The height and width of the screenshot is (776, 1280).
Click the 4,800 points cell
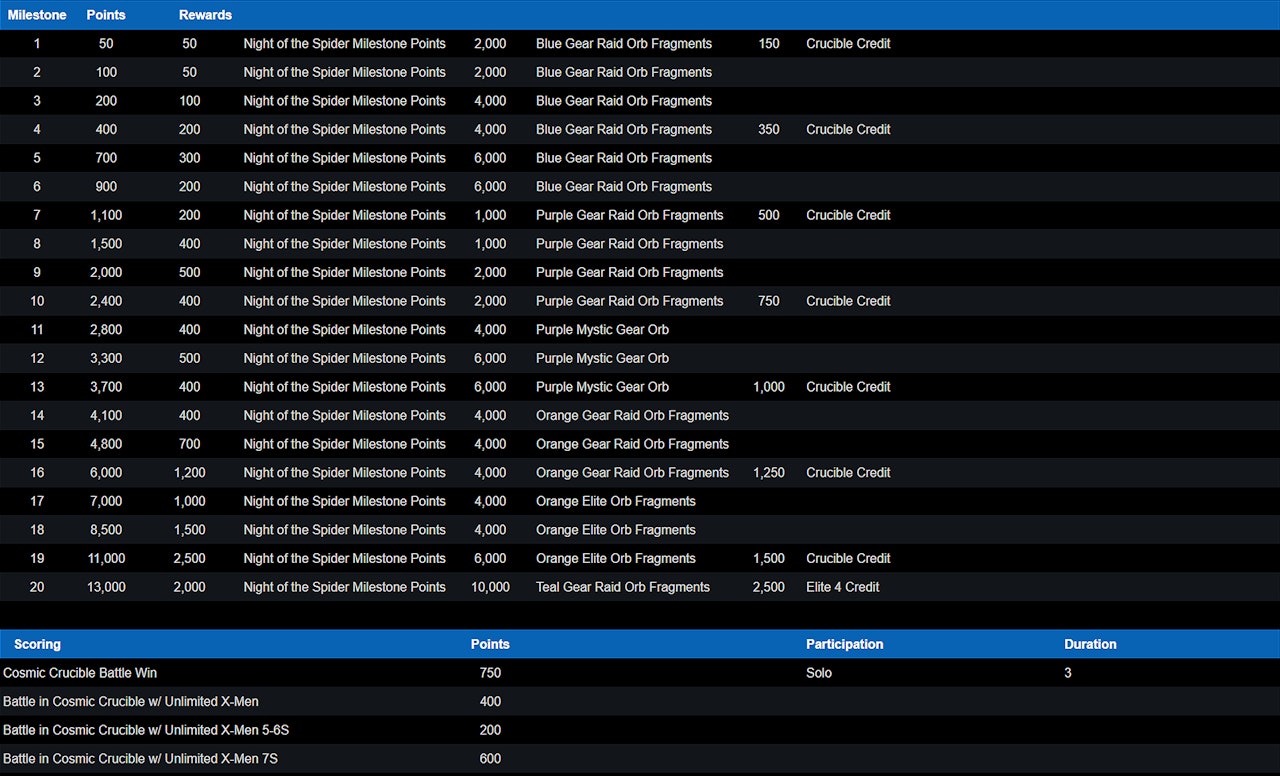click(x=106, y=444)
